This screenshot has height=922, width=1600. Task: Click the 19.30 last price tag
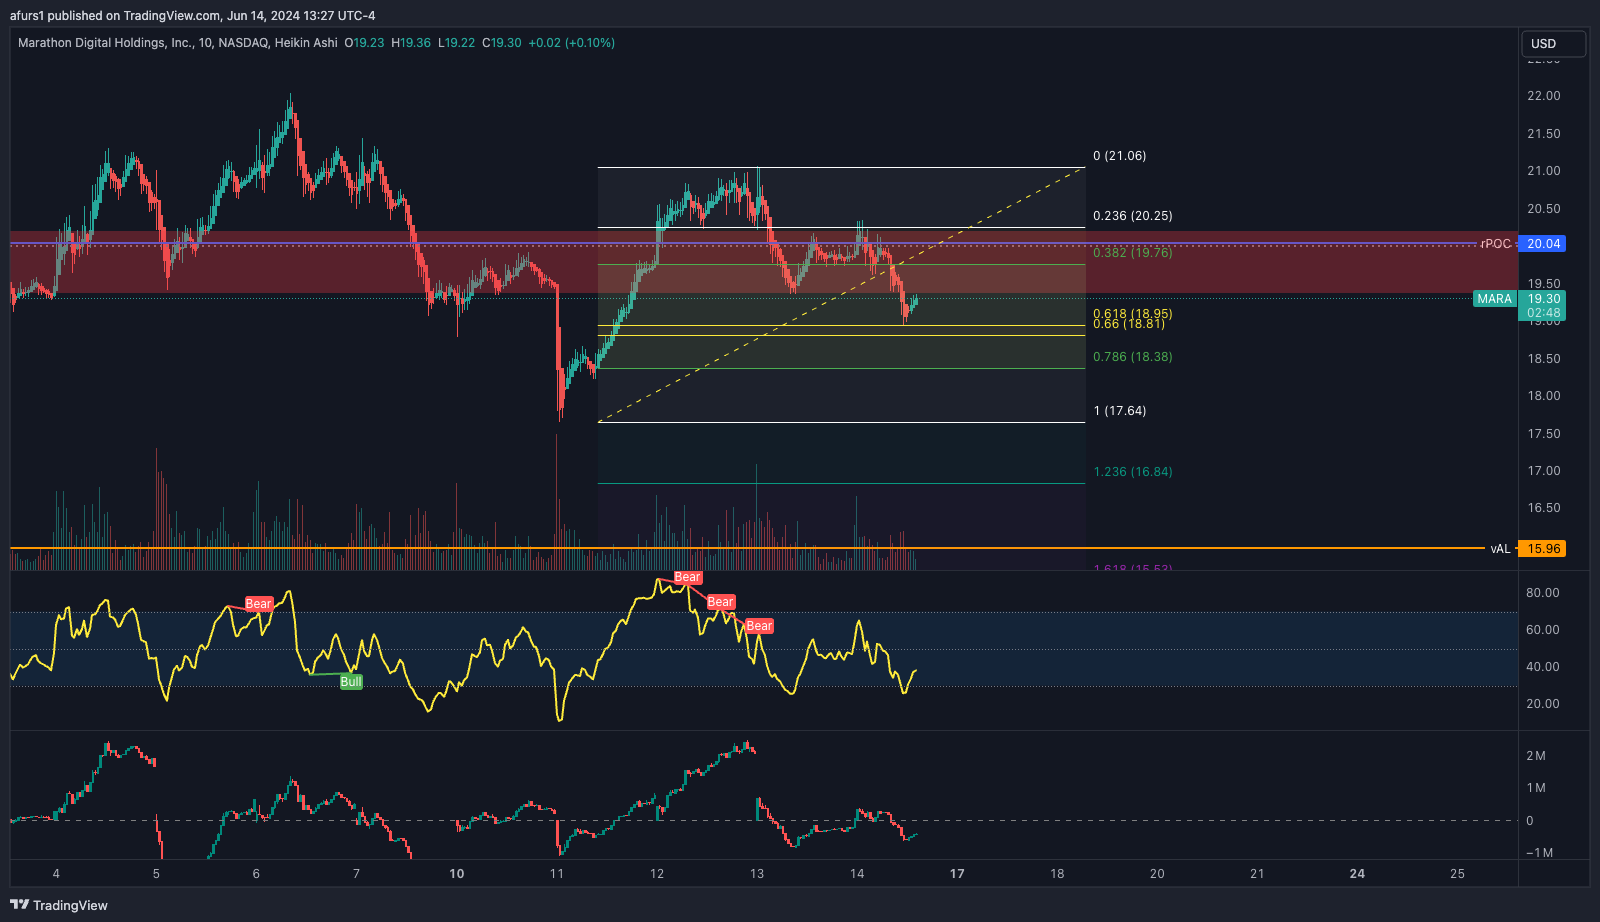pyautogui.click(x=1543, y=299)
